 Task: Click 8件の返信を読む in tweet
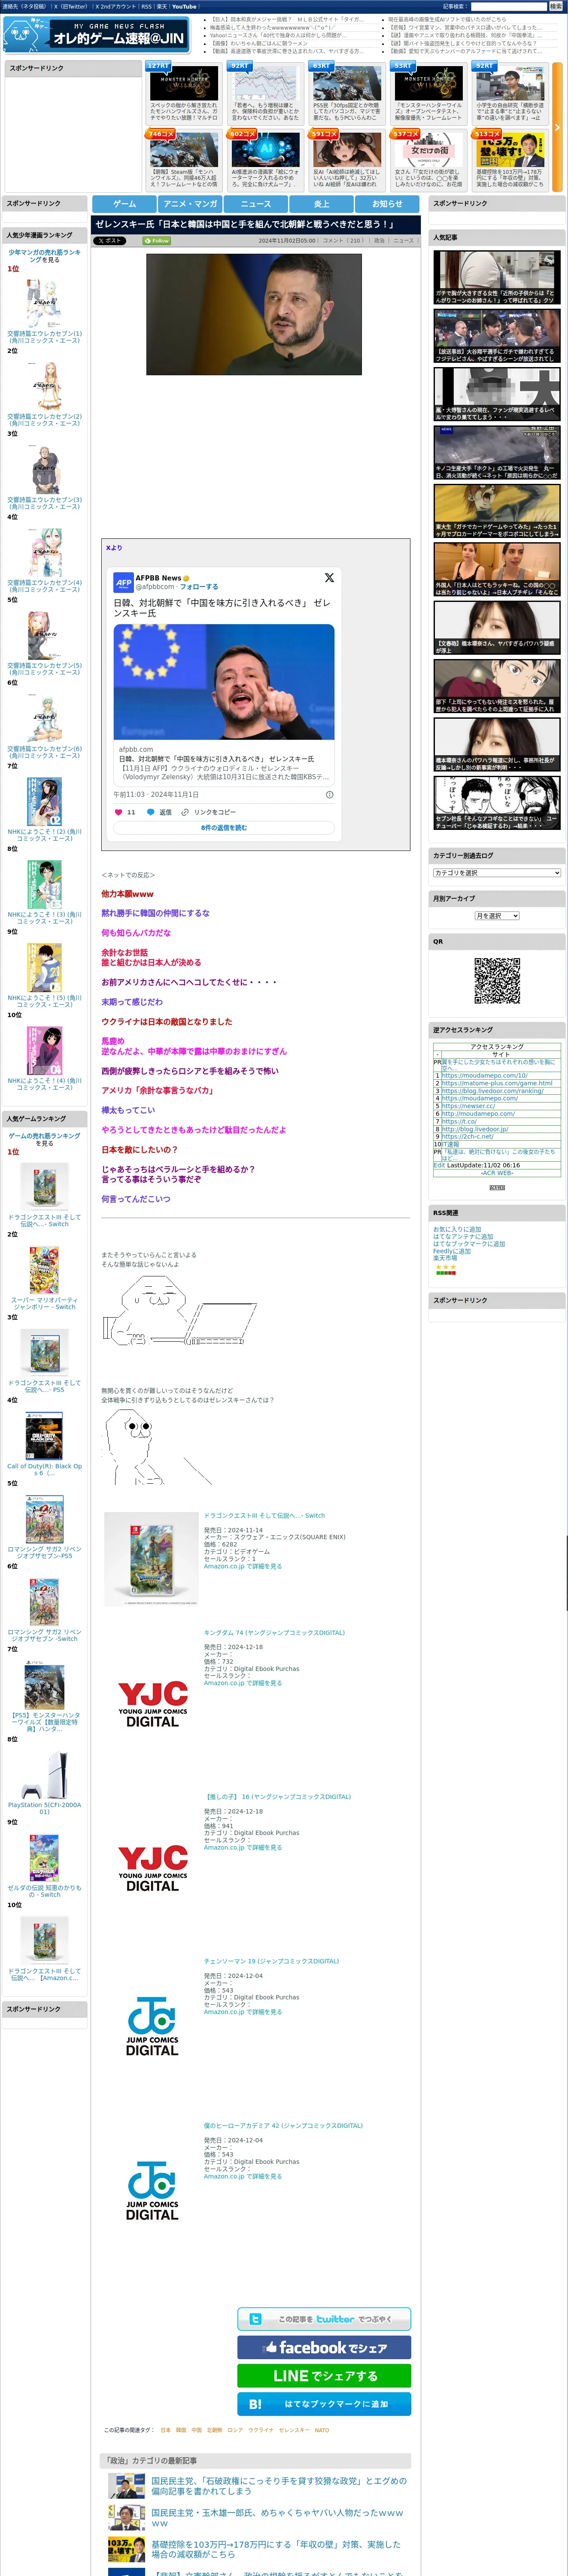(x=224, y=828)
